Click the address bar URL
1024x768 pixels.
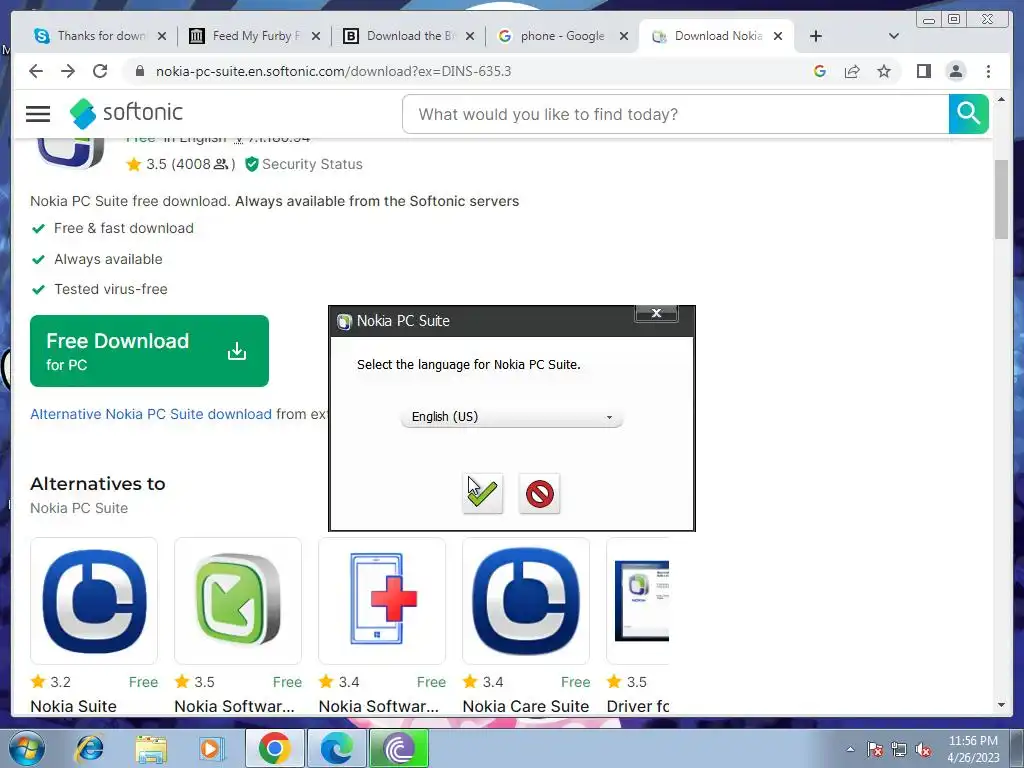tap(333, 71)
